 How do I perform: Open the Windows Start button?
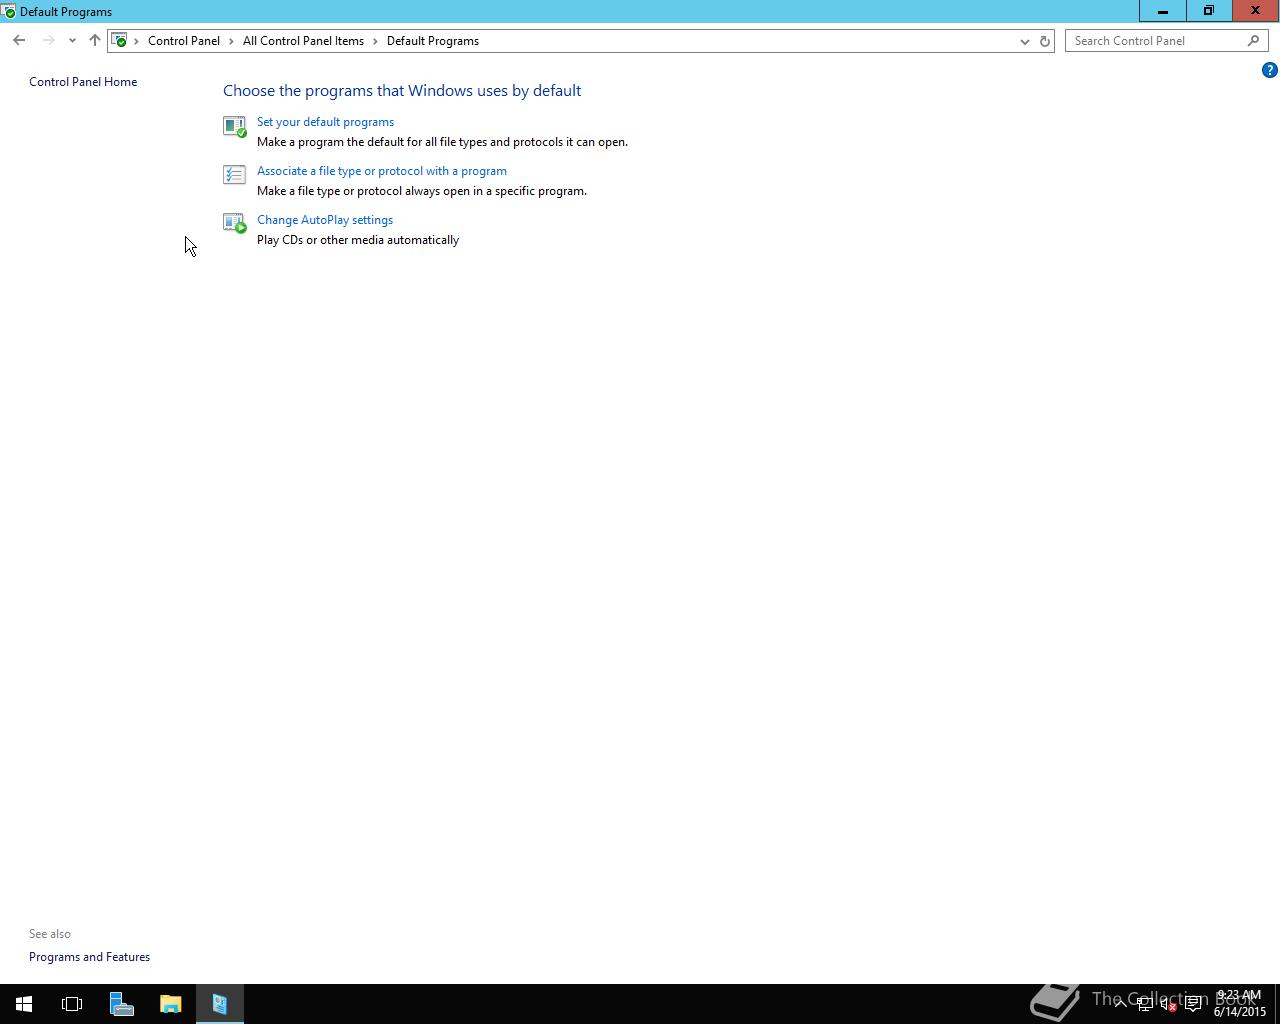23,1004
